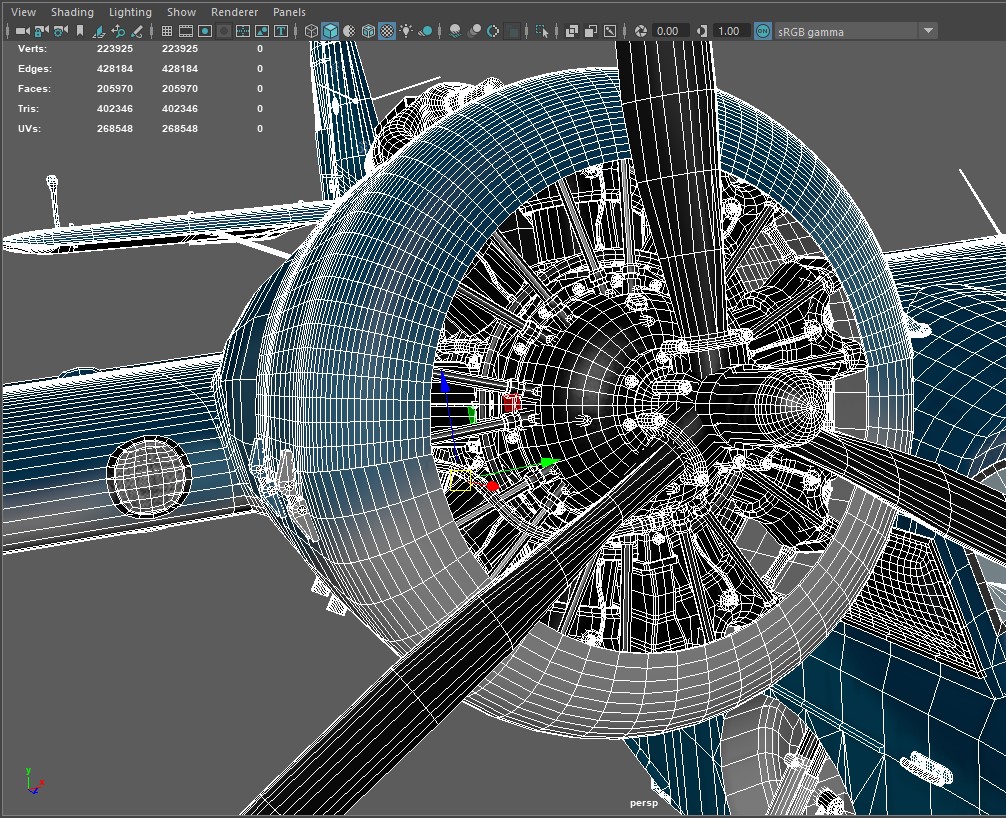This screenshot has width=1006, height=818.
Task: Open the sRGB gamma view transform dropdown
Action: 930,30
